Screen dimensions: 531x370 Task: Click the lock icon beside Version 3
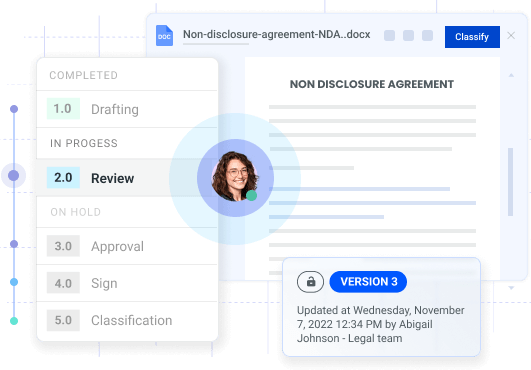[311, 282]
